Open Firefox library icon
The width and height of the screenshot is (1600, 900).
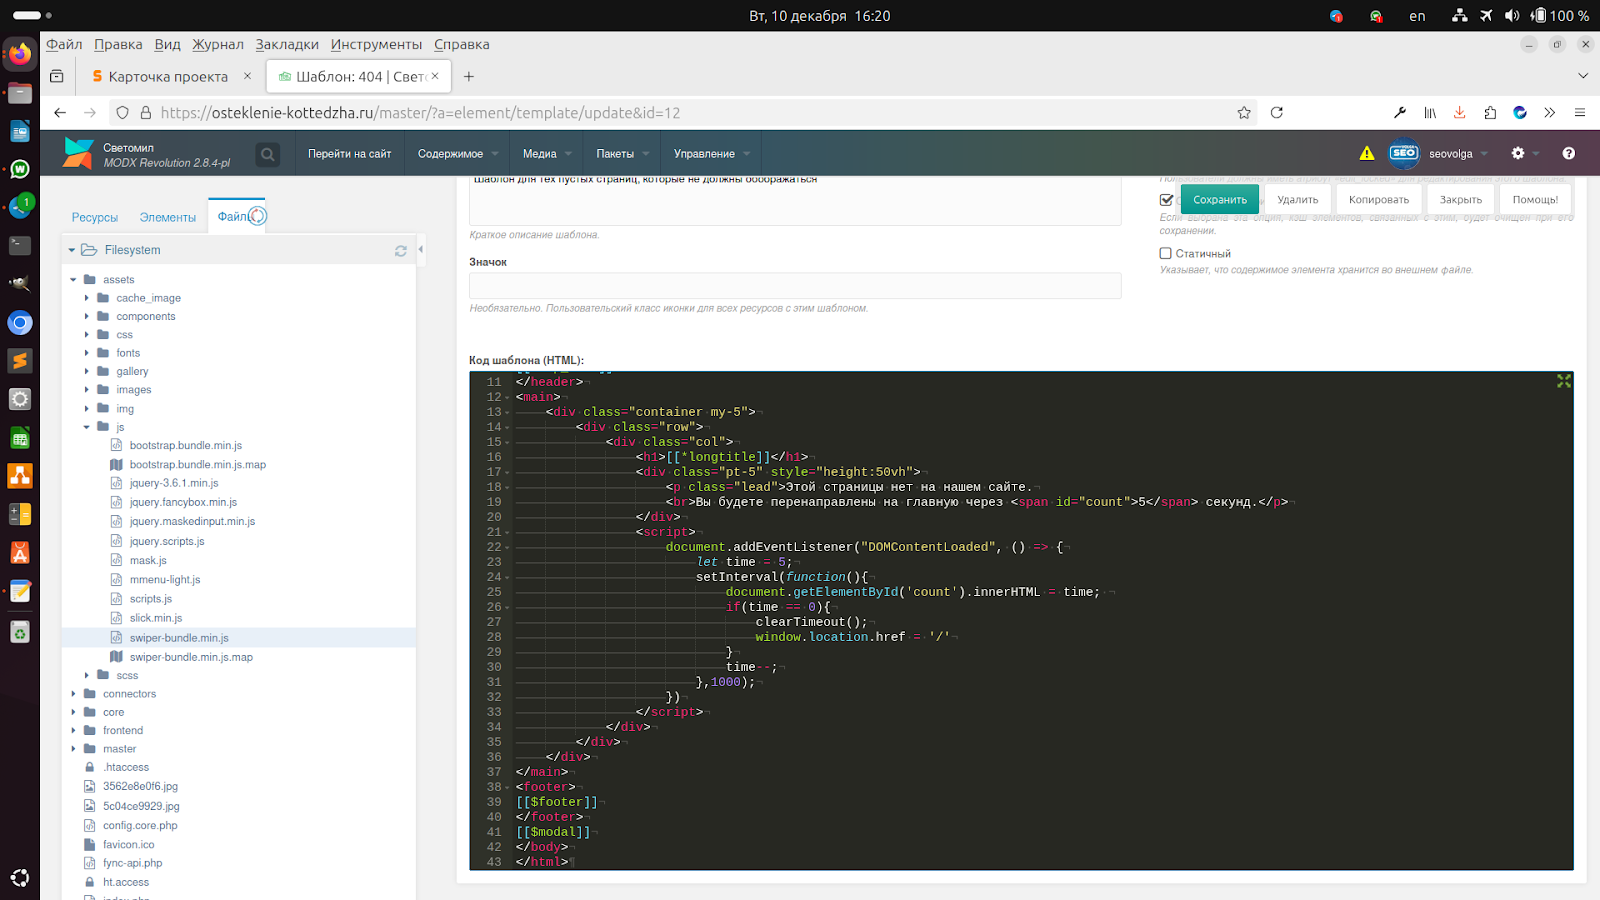(1430, 113)
